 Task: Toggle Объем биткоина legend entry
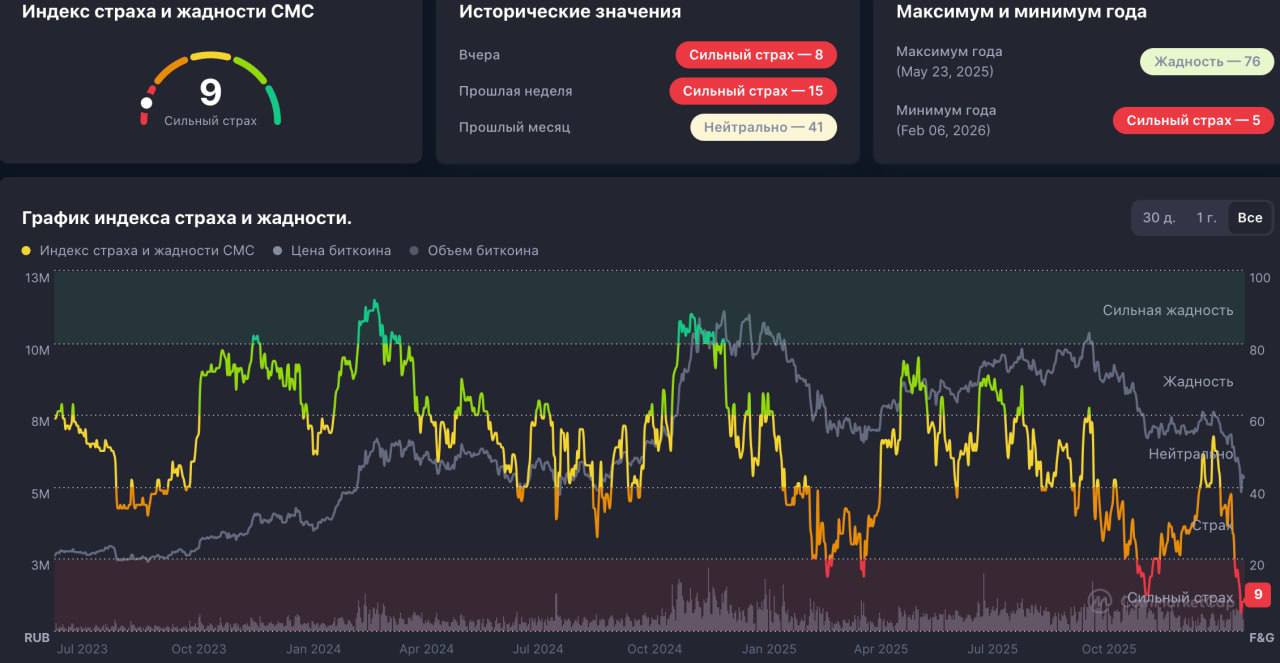click(474, 251)
